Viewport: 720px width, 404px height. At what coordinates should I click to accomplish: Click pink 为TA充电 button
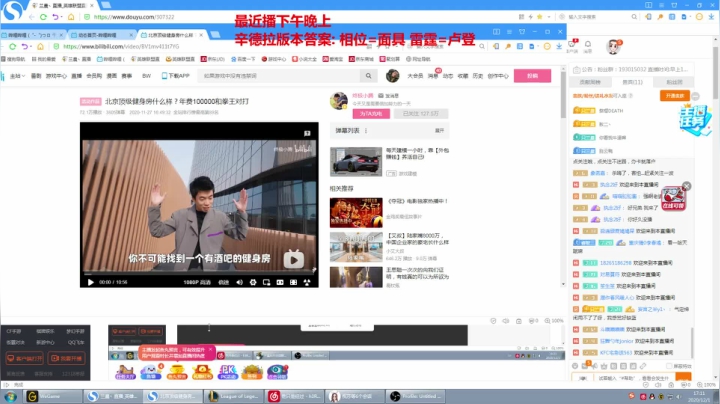click(371, 113)
